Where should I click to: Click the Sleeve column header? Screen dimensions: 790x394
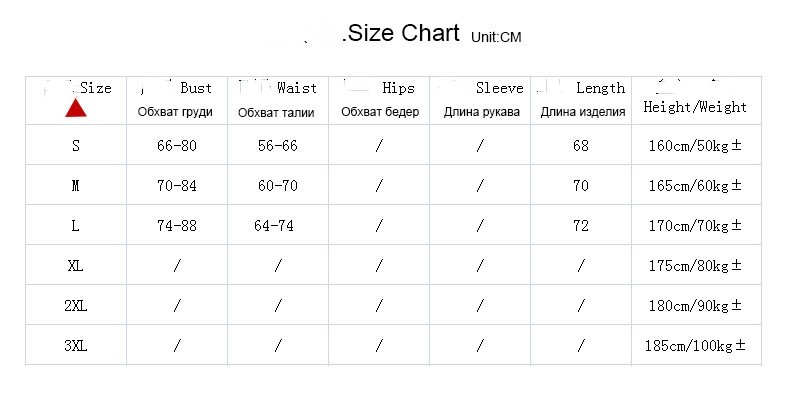[x=500, y=88]
